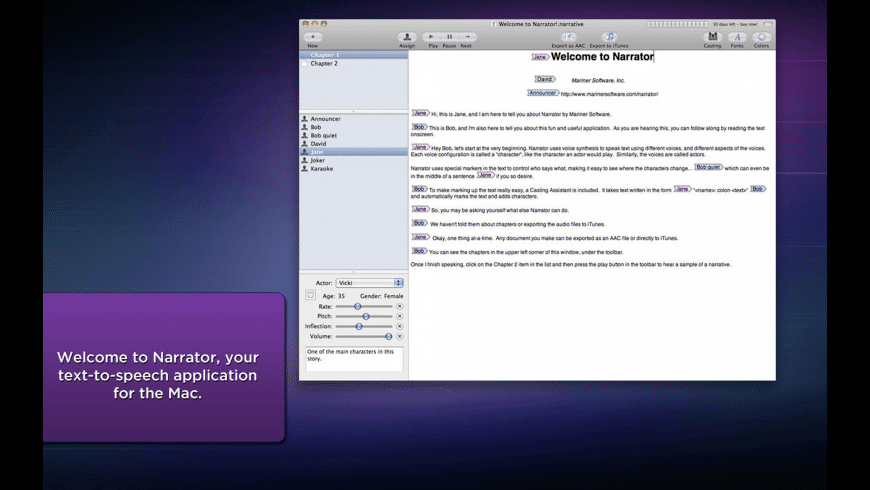Click the Export to iTunes icon
The width and height of the screenshot is (870, 490).
tap(609, 37)
